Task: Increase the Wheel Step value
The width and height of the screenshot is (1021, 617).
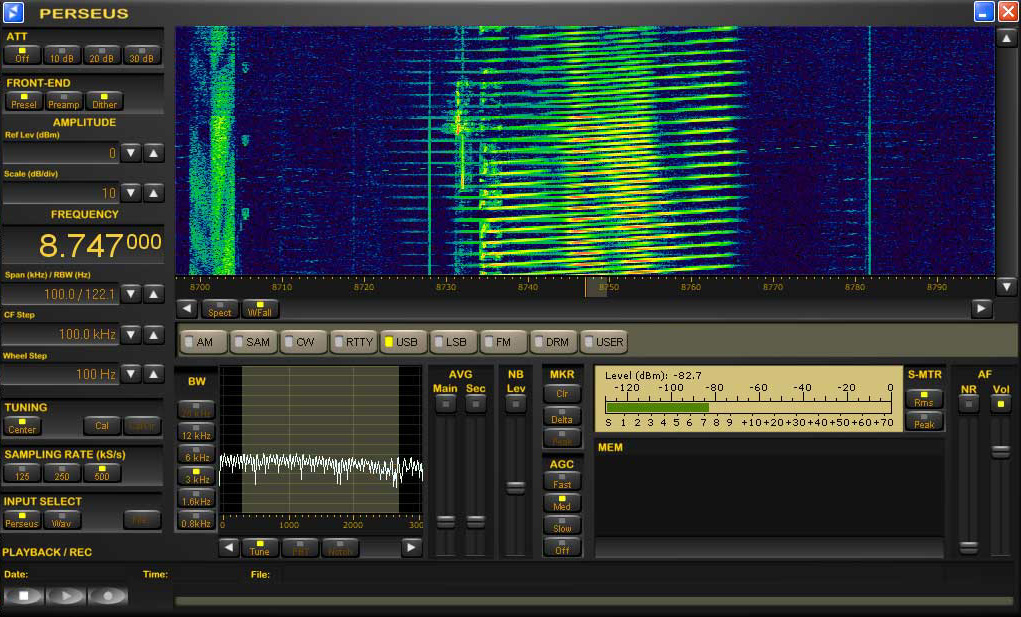Action: pyautogui.click(x=154, y=374)
